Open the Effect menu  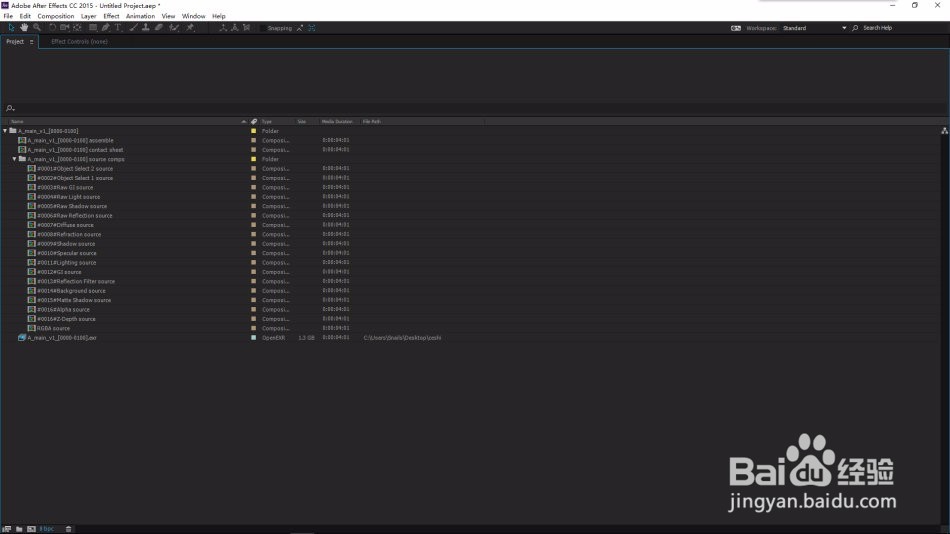coord(111,16)
